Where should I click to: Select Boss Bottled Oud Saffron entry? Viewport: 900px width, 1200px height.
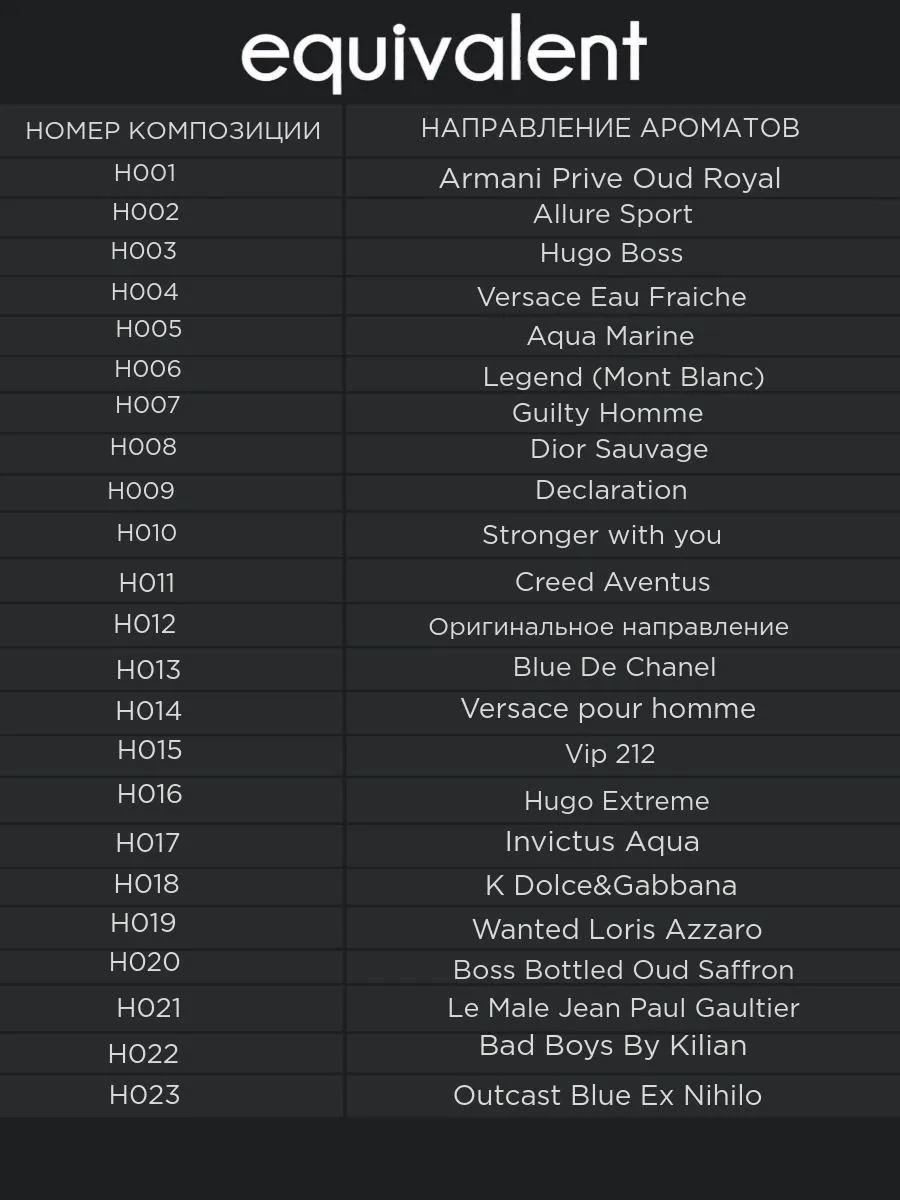click(x=623, y=970)
